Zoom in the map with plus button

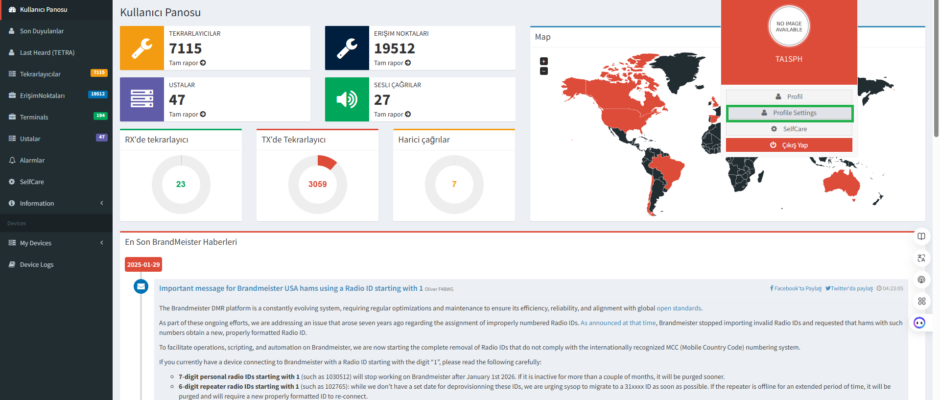click(544, 61)
